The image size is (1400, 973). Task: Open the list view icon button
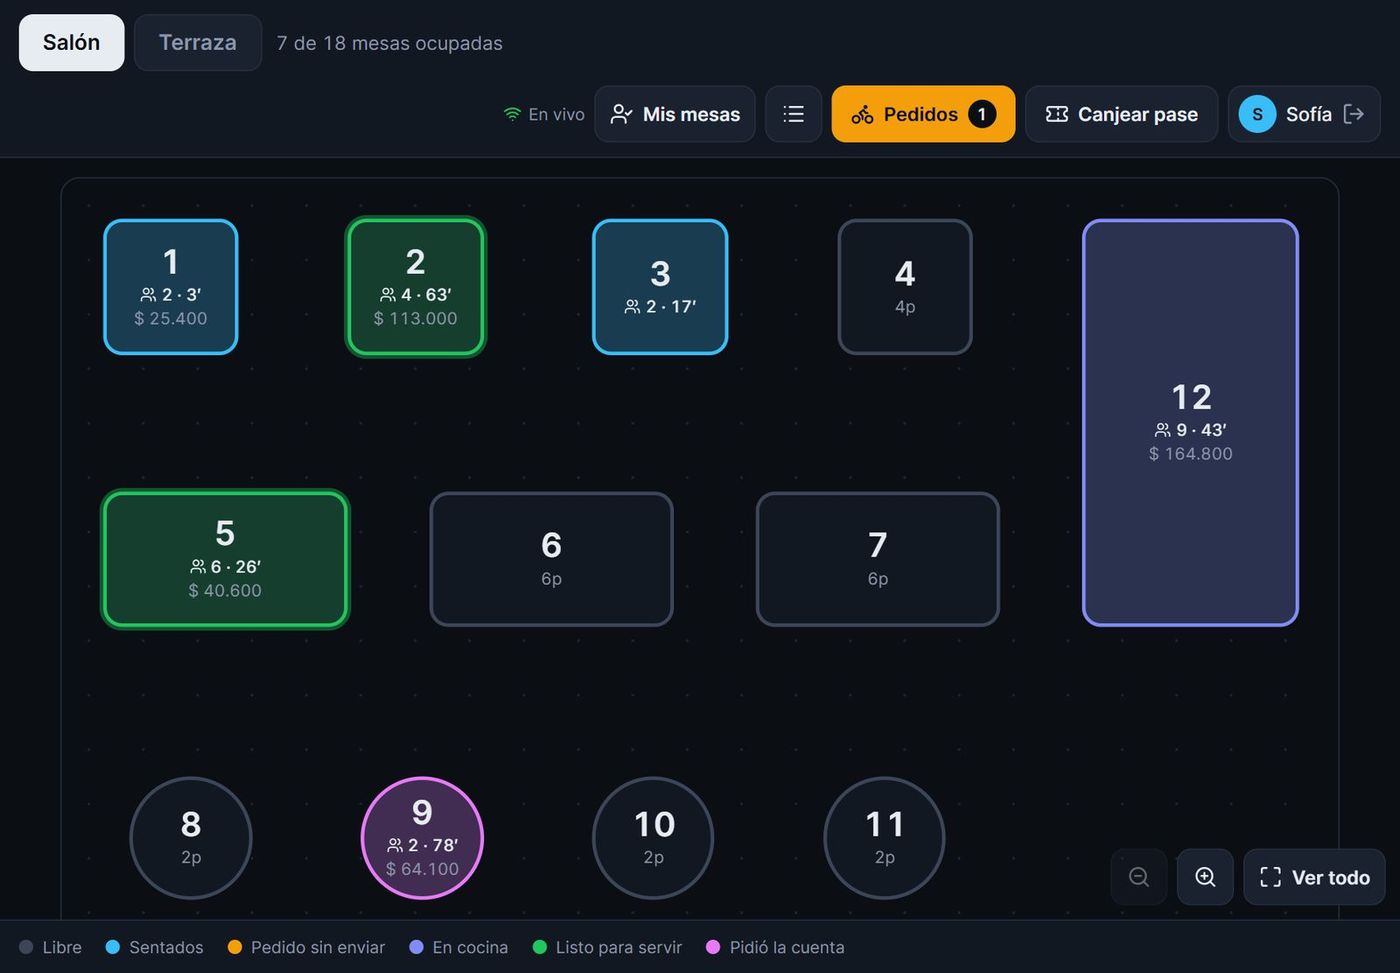(793, 114)
